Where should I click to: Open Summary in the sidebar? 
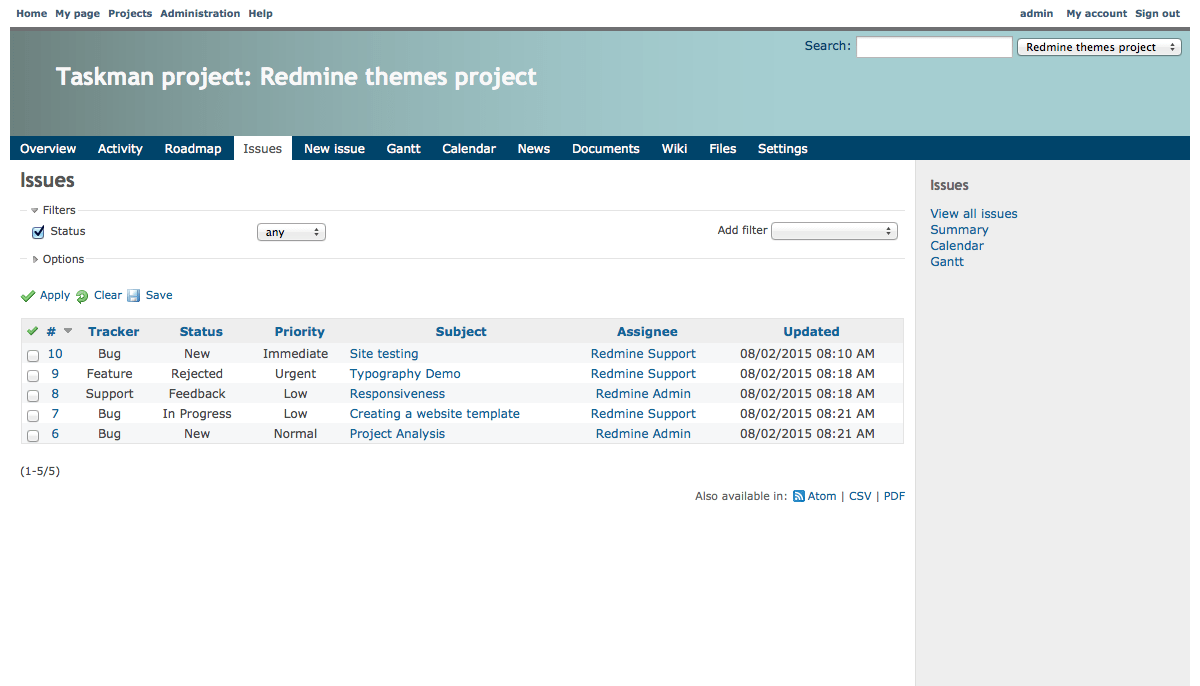click(959, 230)
